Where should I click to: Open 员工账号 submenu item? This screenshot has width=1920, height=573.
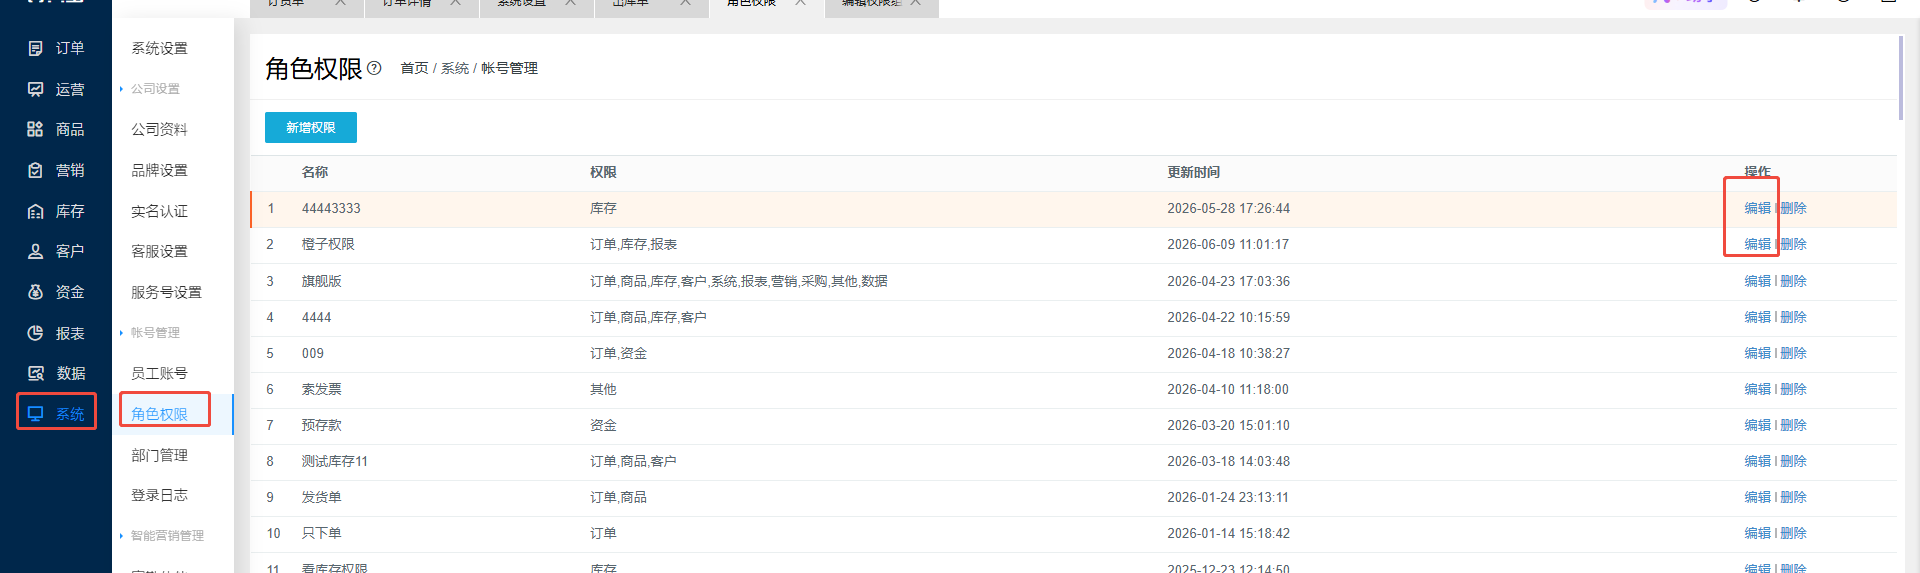tap(159, 373)
